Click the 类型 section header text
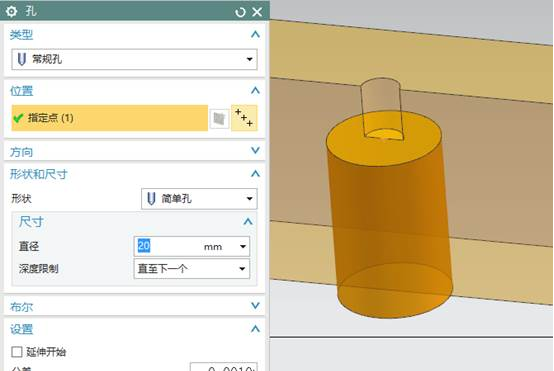Viewport: 554px width, 371px height. click(21, 35)
